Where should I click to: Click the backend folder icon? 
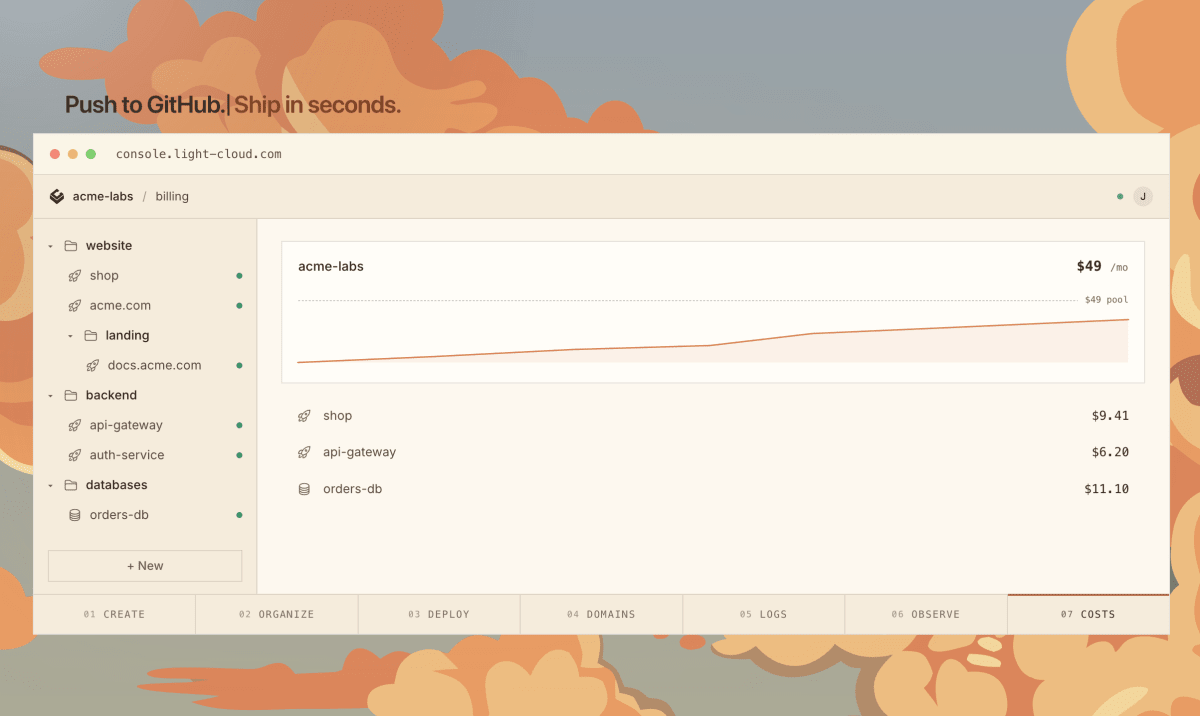71,396
